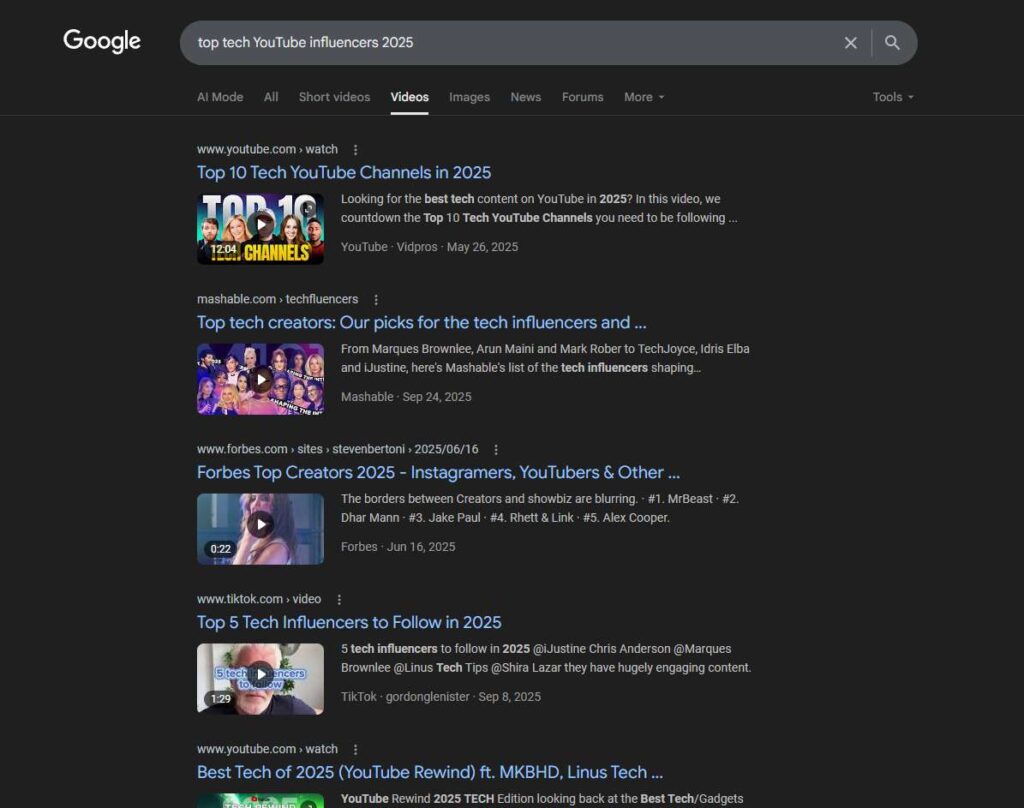The image size is (1024, 808).
Task: Expand the More dropdown
Action: coord(644,97)
